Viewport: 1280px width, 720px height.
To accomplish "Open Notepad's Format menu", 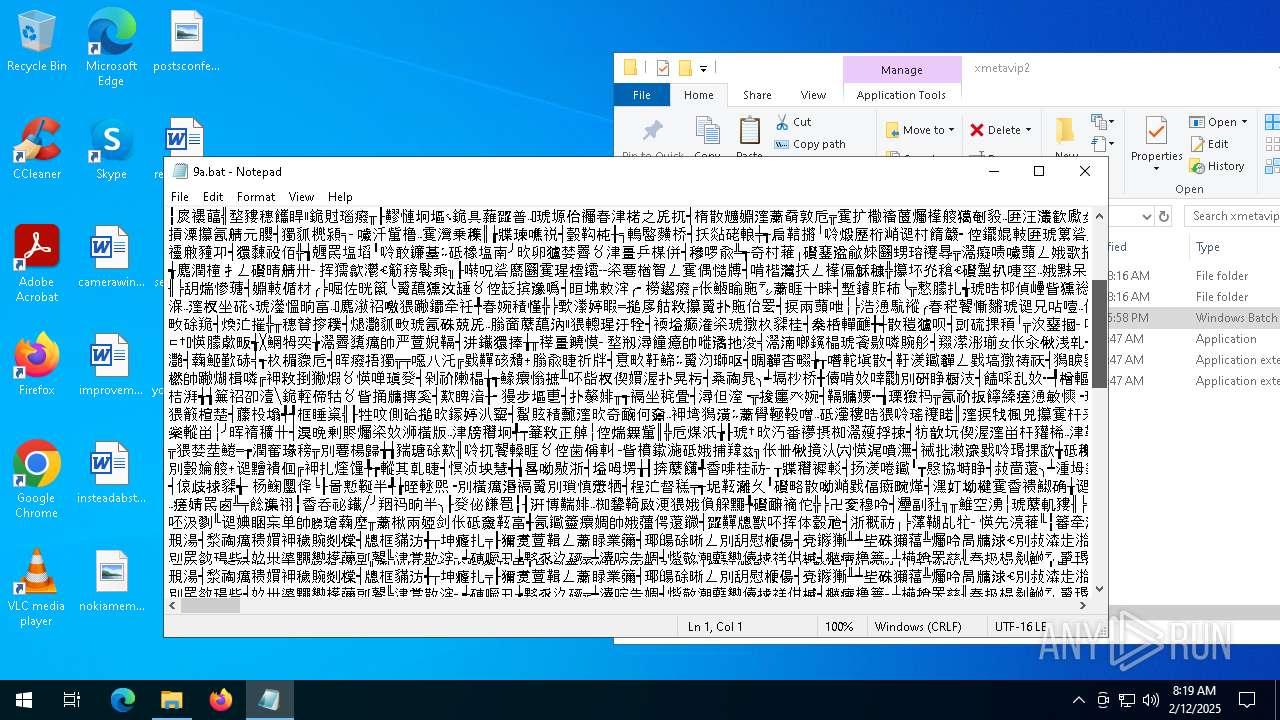I will tap(256, 197).
